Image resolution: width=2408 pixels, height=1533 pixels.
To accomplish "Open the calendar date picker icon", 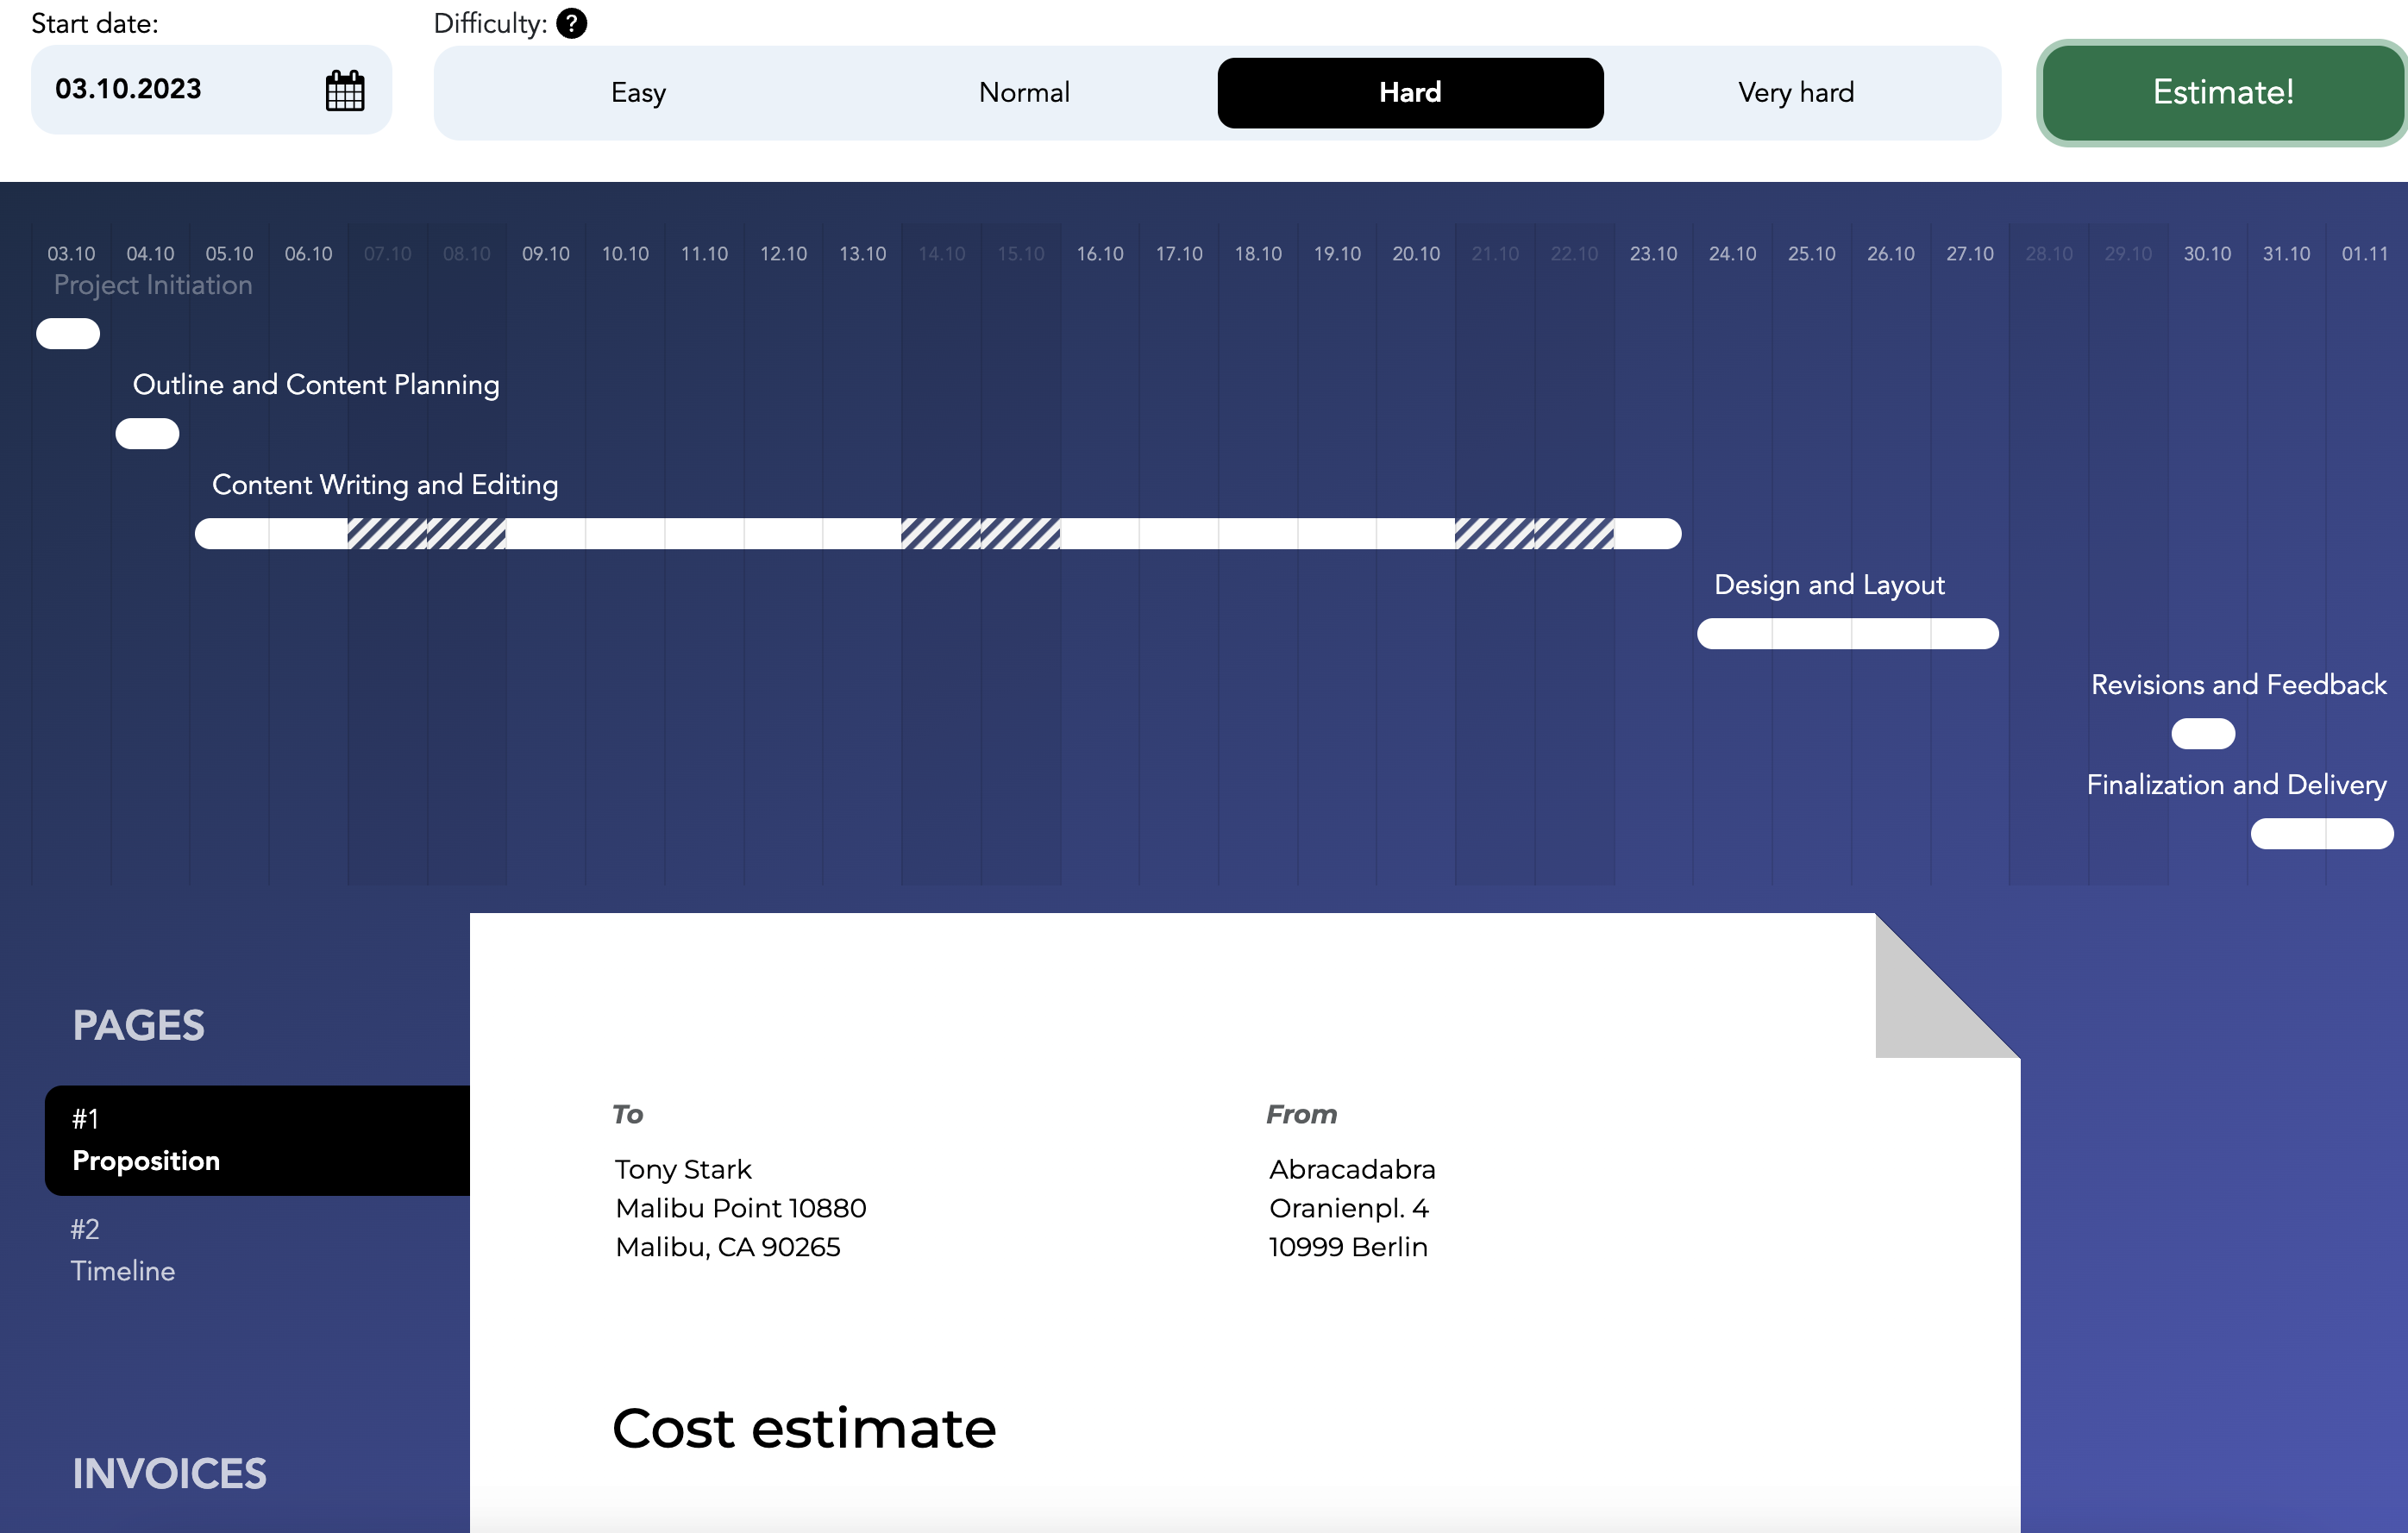I will click(345, 90).
